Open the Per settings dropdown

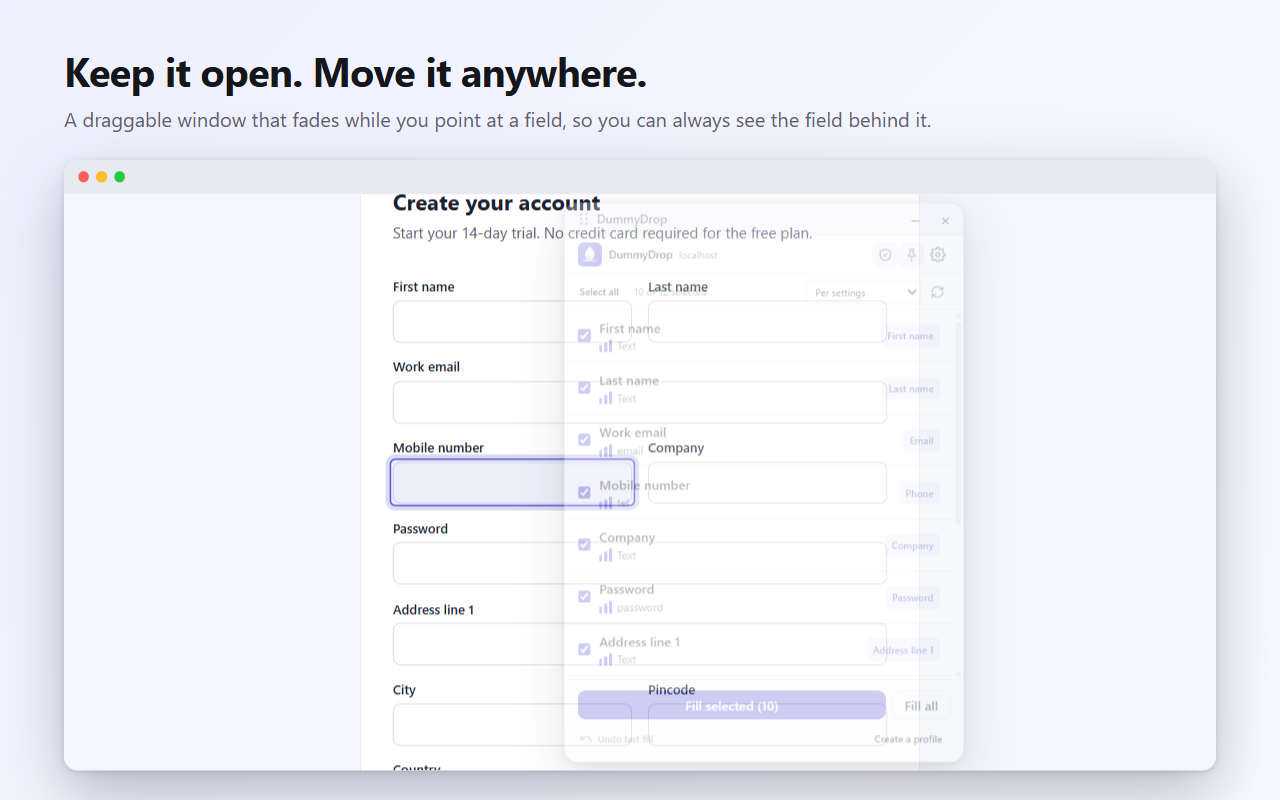[x=863, y=292]
